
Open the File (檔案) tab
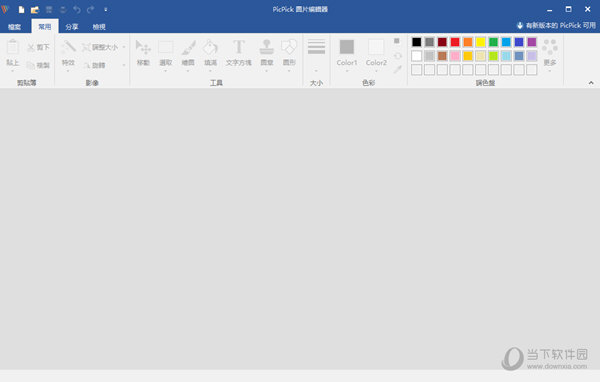(x=15, y=27)
